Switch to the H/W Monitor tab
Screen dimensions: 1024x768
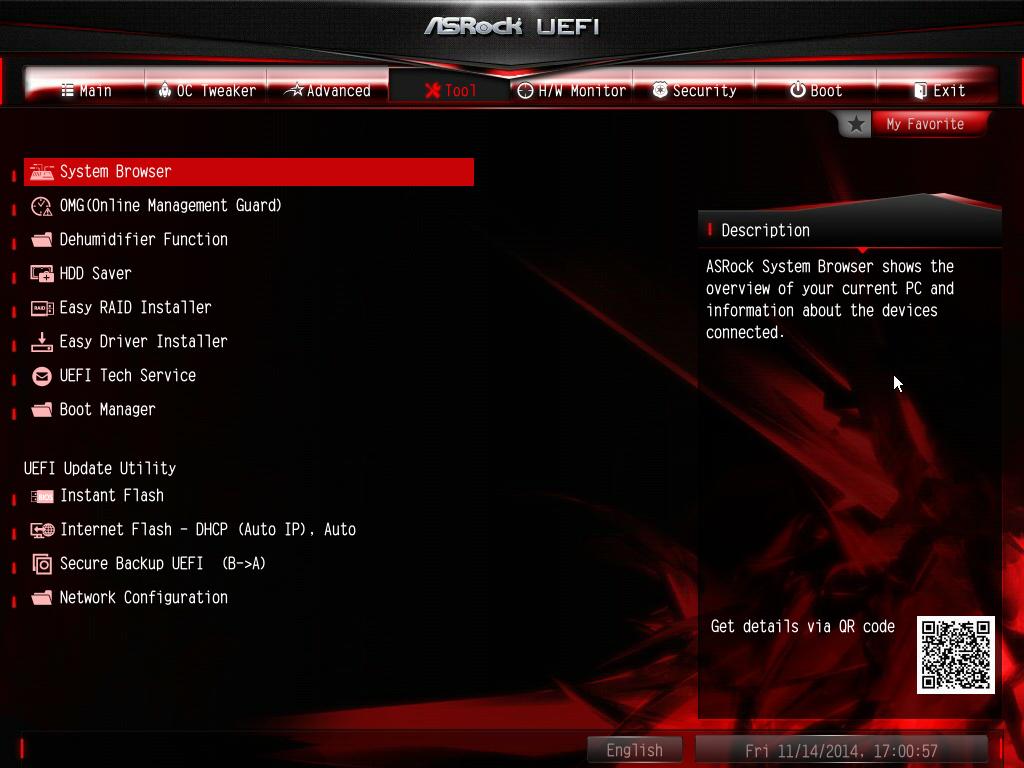tap(571, 90)
